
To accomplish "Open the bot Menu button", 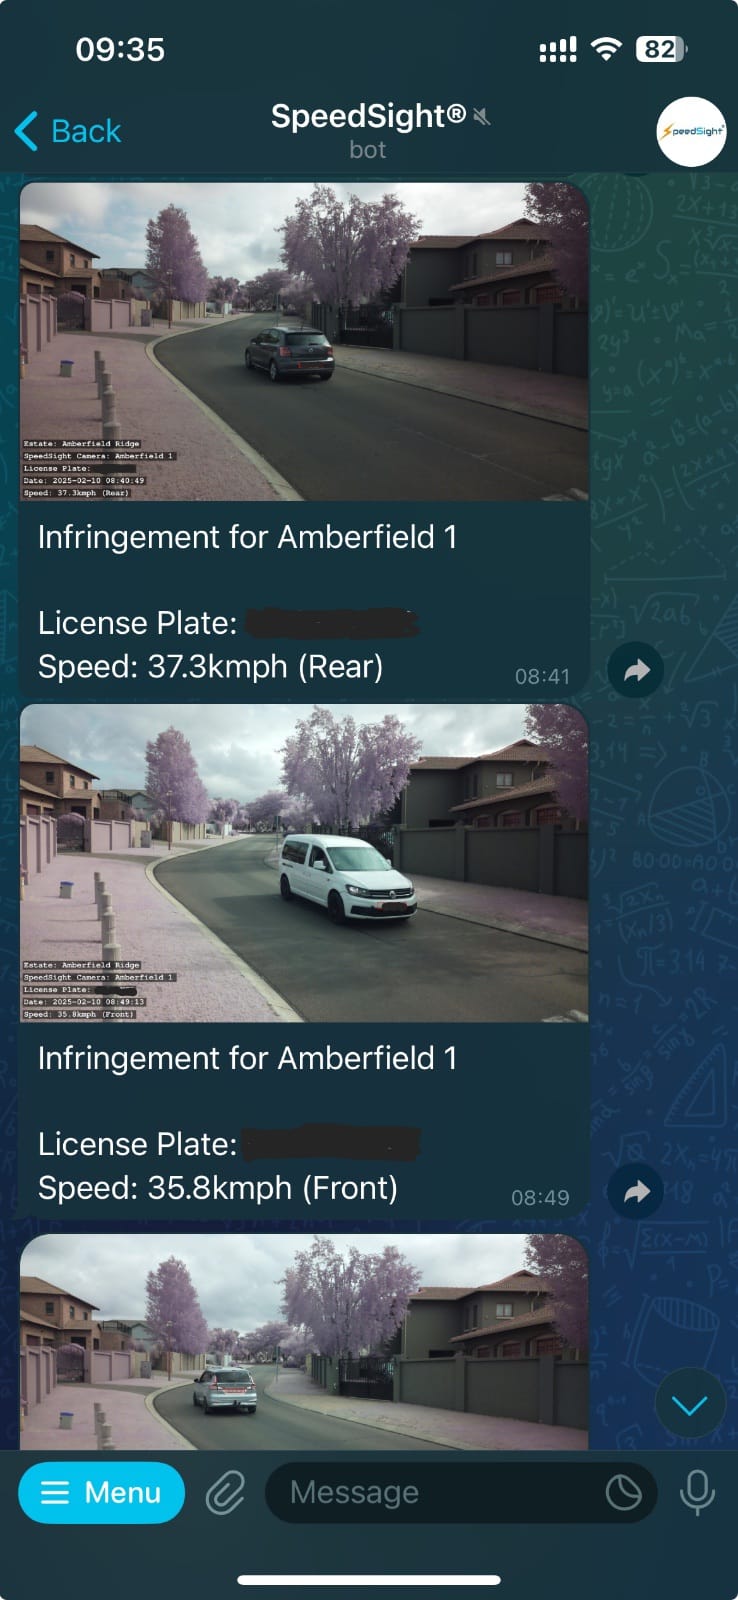I will pos(101,1493).
